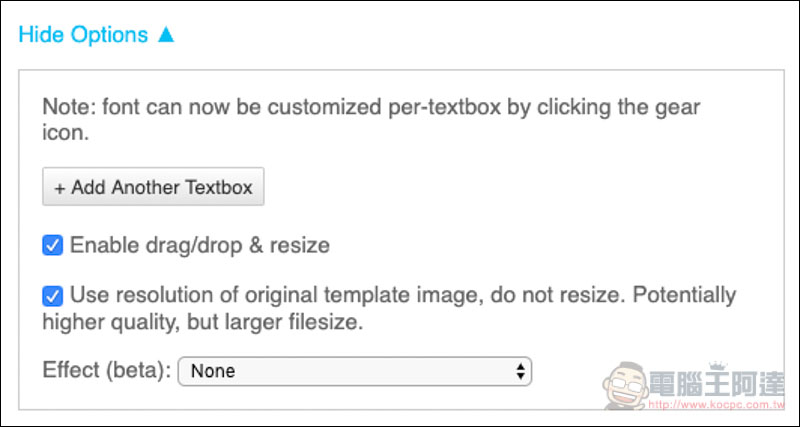Click the cartoon face watermark logo
The width and height of the screenshot is (800, 427).
(x=626, y=384)
